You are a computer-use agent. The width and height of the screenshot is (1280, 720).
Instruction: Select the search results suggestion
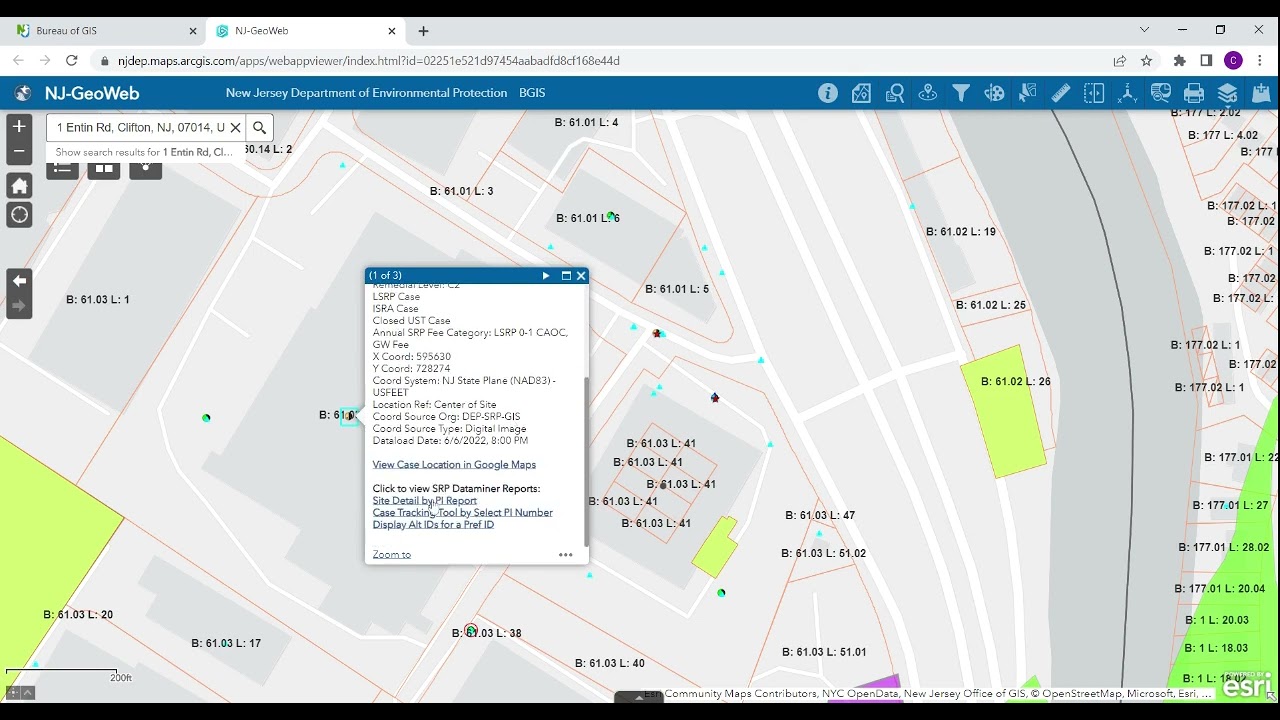pyautogui.click(x=144, y=152)
